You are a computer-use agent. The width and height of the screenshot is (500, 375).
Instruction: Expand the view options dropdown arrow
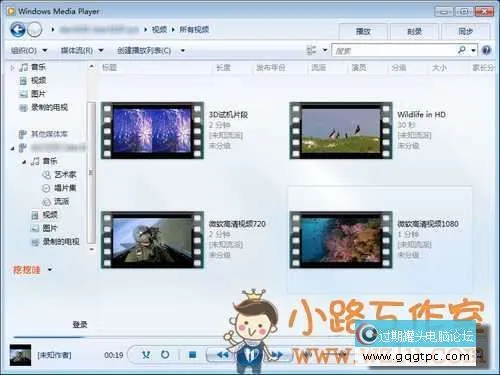pos(325,50)
